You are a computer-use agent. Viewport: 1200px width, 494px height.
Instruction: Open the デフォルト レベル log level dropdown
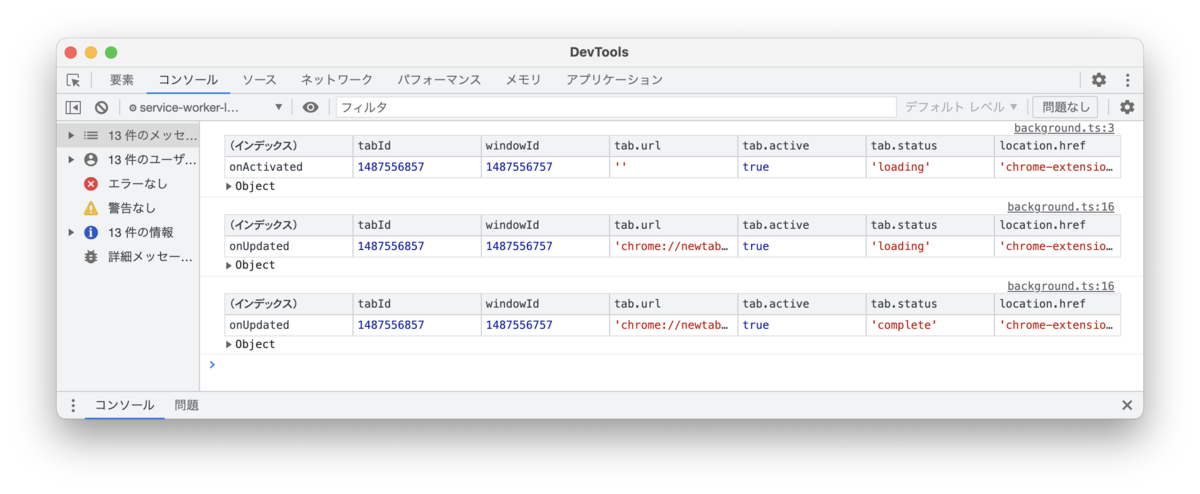coord(961,107)
